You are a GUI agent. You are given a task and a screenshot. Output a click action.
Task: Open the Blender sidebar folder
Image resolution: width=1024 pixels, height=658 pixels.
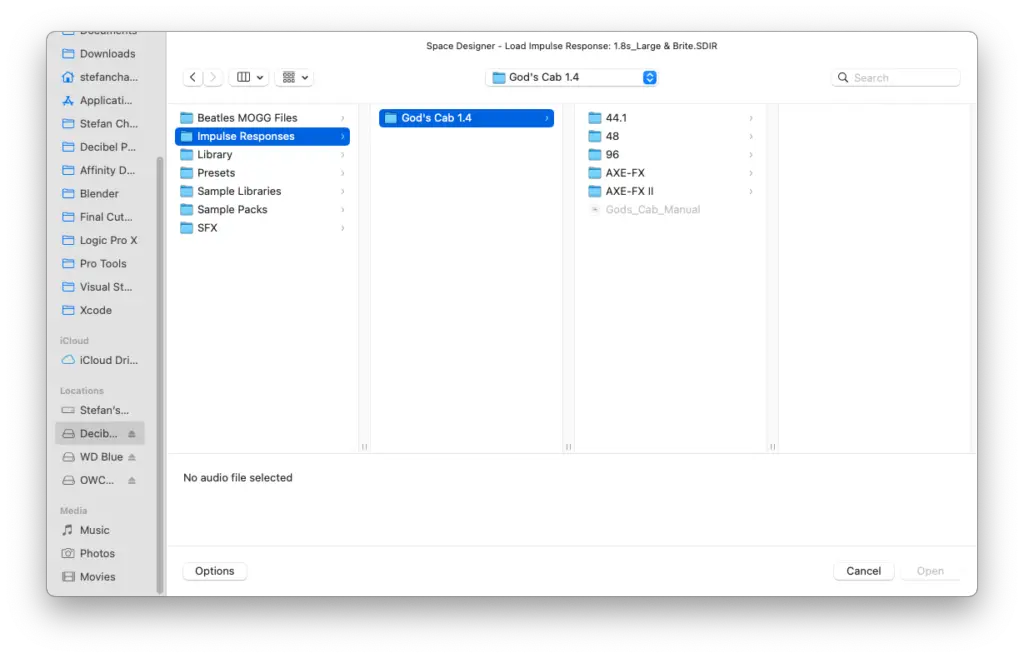pyautogui.click(x=99, y=194)
